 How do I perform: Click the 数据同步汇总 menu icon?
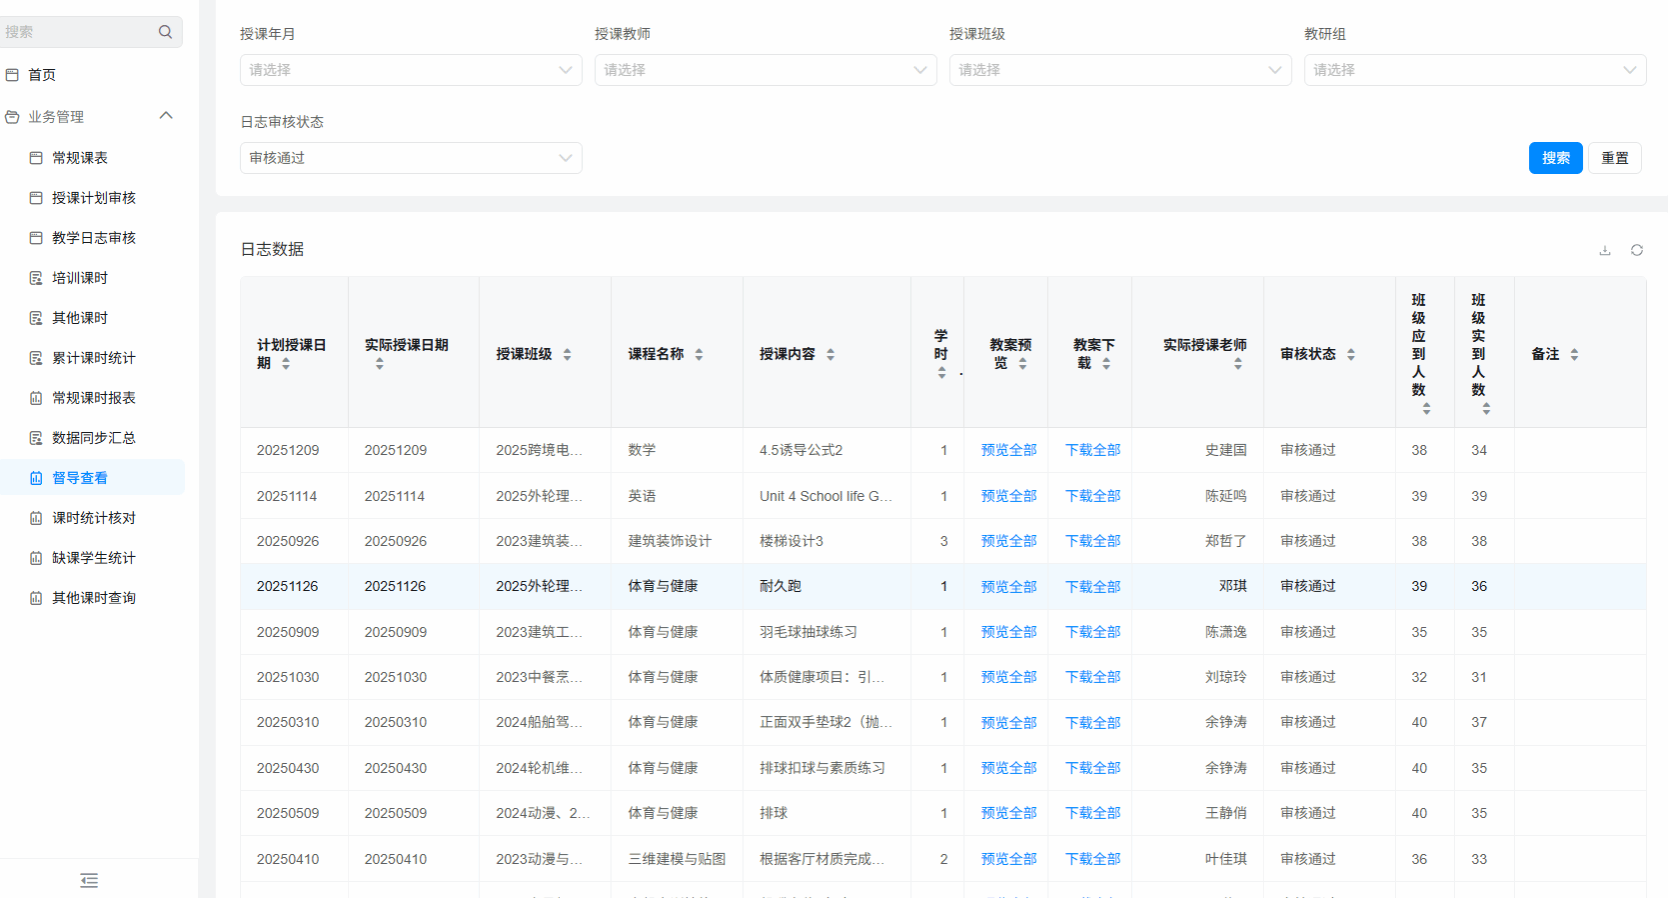coord(36,438)
